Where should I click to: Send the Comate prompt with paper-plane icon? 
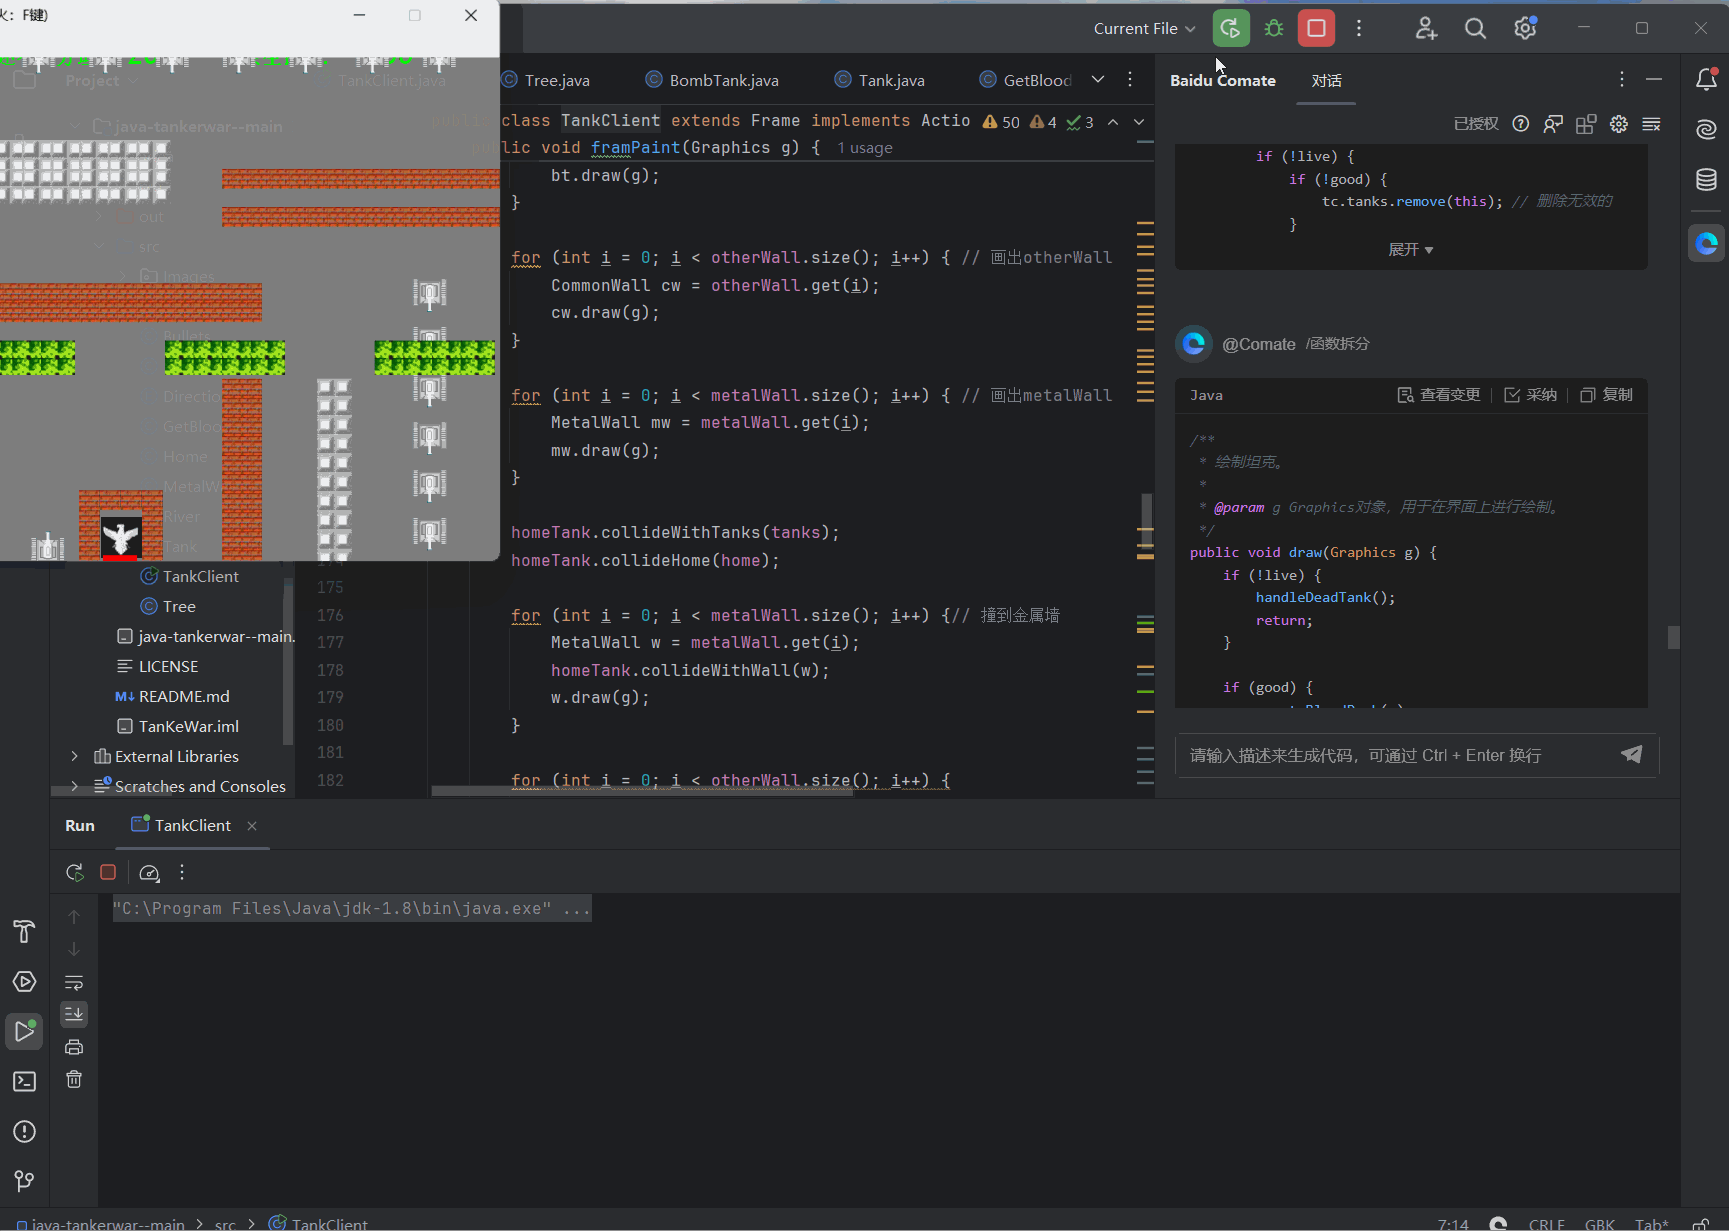click(x=1632, y=754)
